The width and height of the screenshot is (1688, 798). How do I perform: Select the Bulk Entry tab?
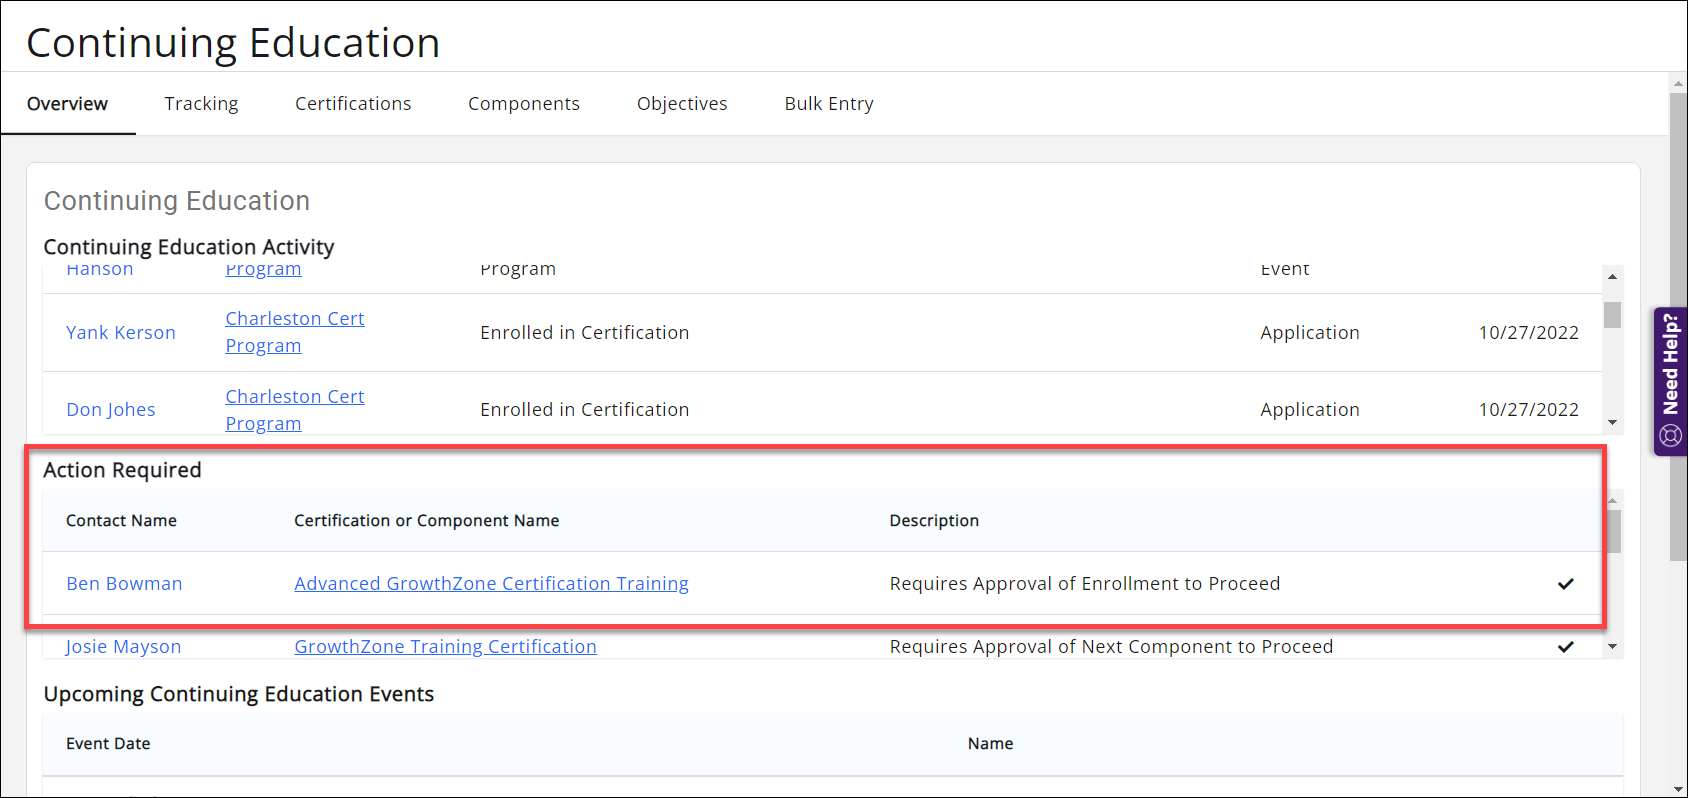point(828,104)
